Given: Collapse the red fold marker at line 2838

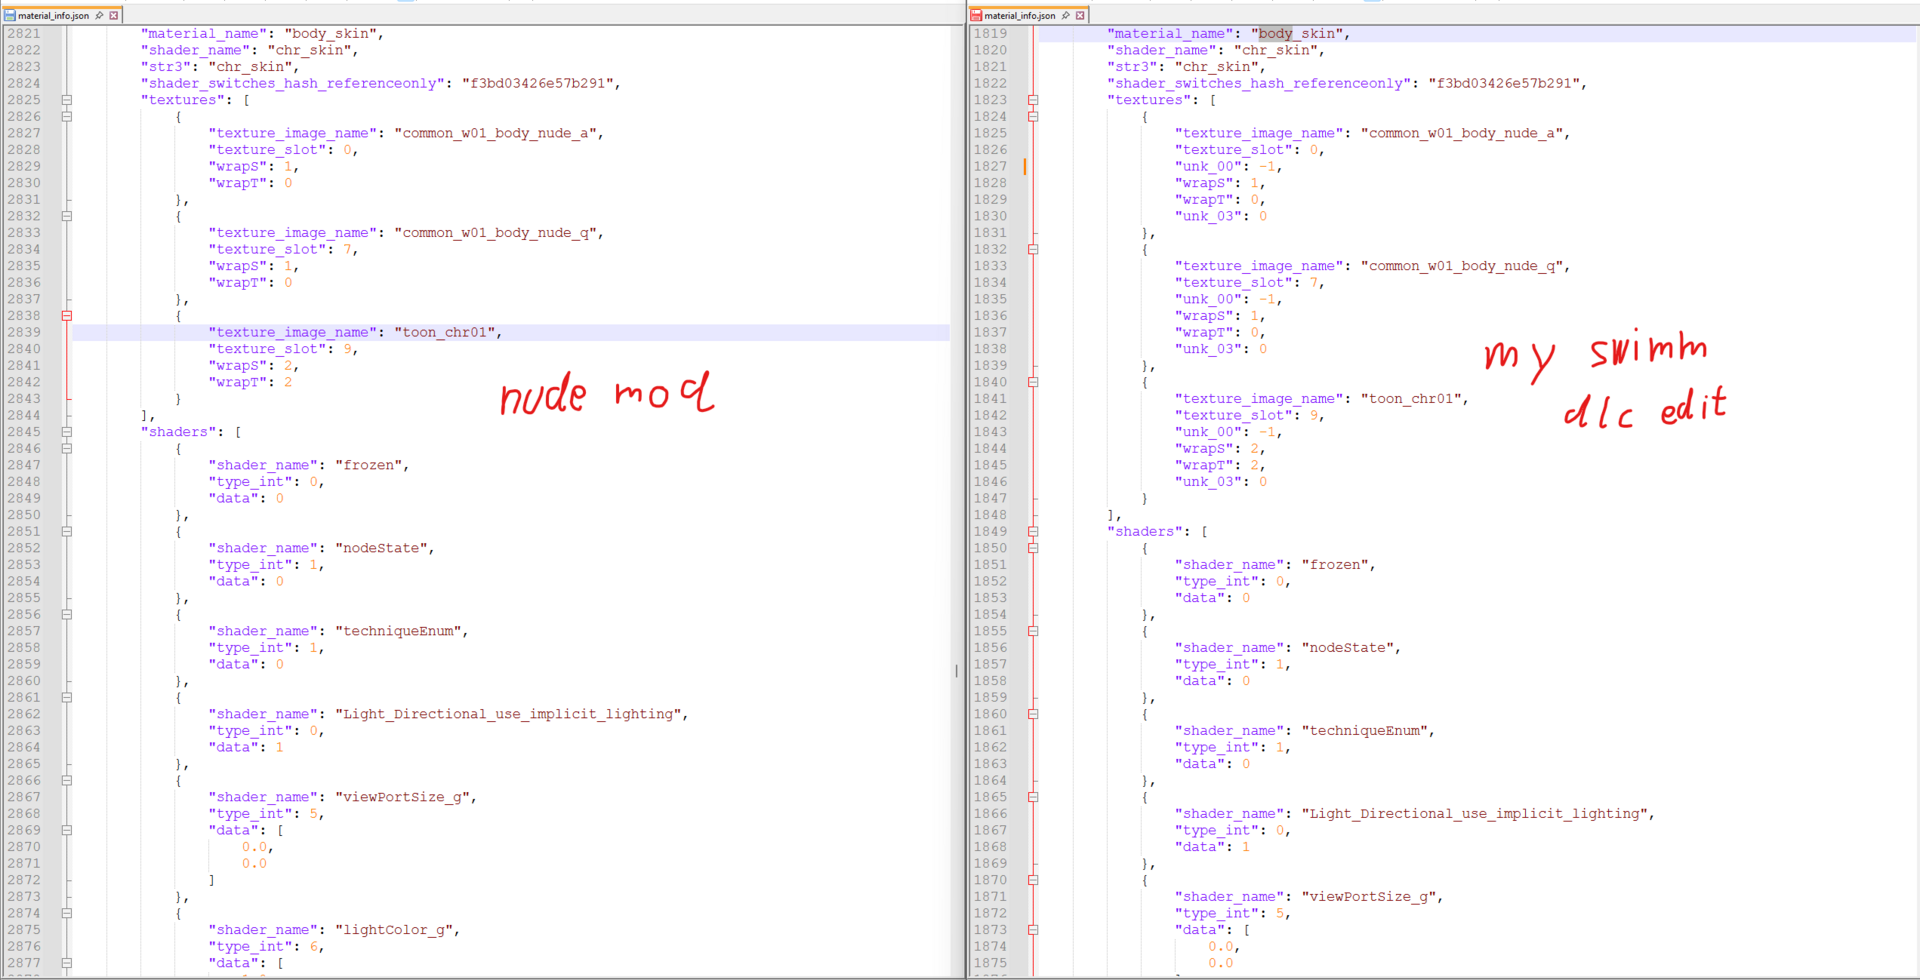Looking at the screenshot, I should coord(67,316).
